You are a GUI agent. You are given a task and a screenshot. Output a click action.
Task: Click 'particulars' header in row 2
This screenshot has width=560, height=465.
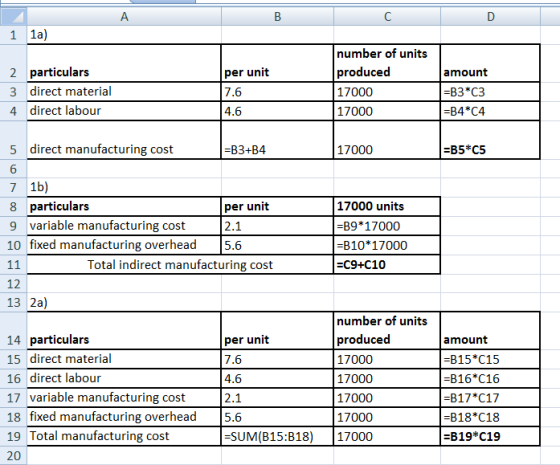pos(124,63)
